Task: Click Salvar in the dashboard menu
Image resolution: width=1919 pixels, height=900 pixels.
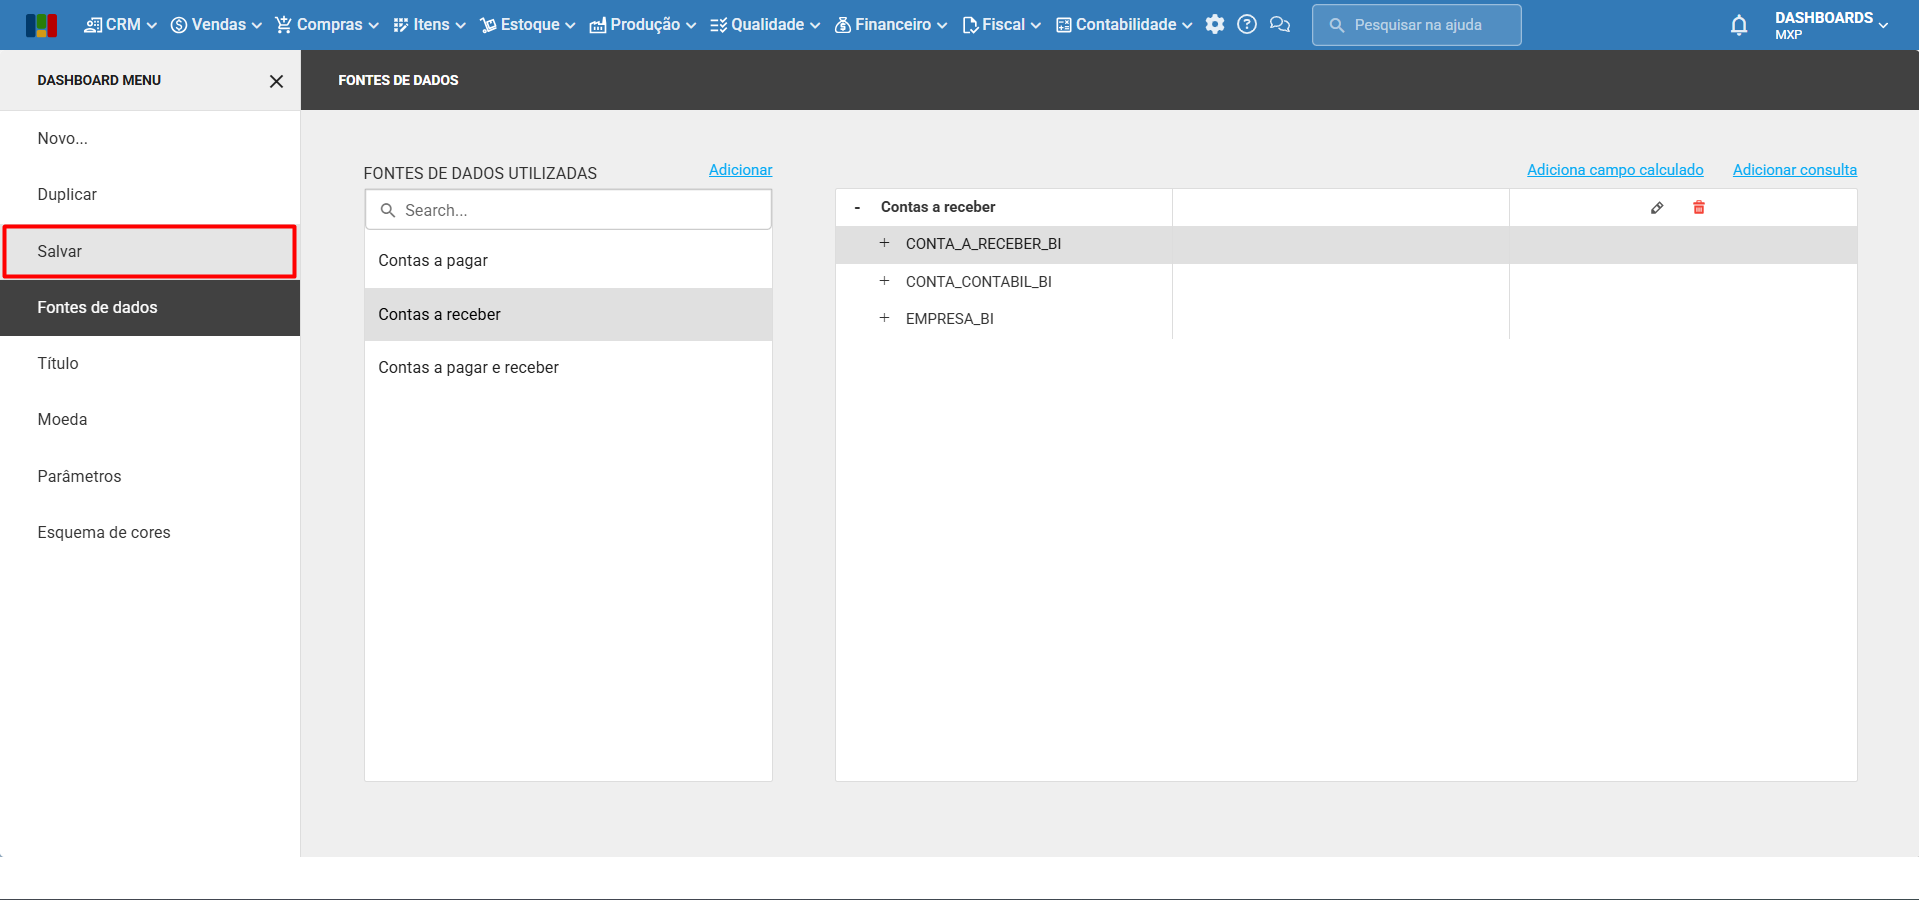Action: [150, 251]
